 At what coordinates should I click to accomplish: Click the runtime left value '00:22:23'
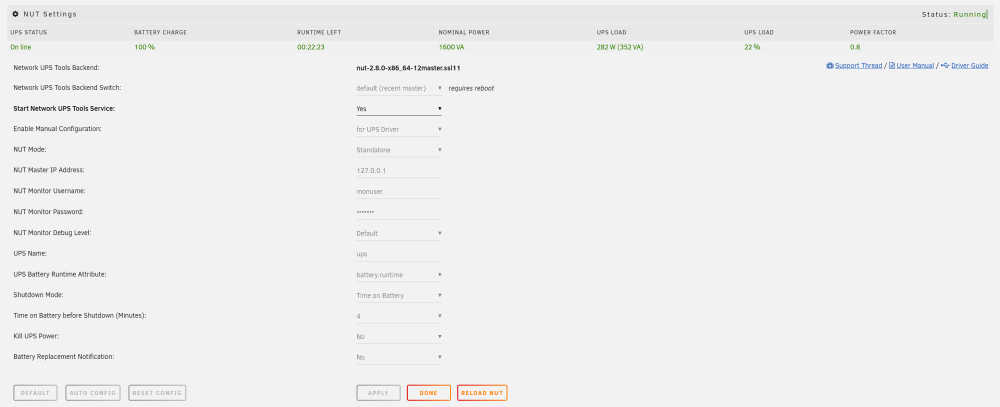tap(312, 47)
